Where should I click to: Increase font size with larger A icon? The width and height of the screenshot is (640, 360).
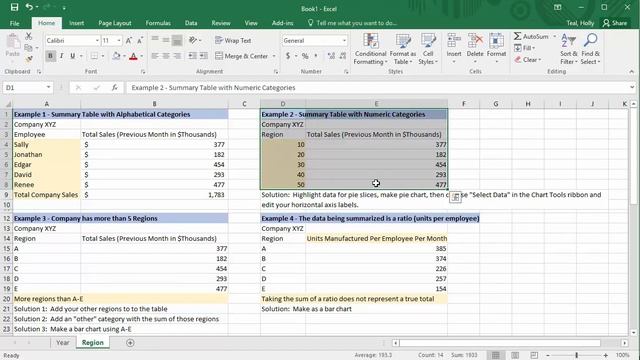(x=129, y=40)
